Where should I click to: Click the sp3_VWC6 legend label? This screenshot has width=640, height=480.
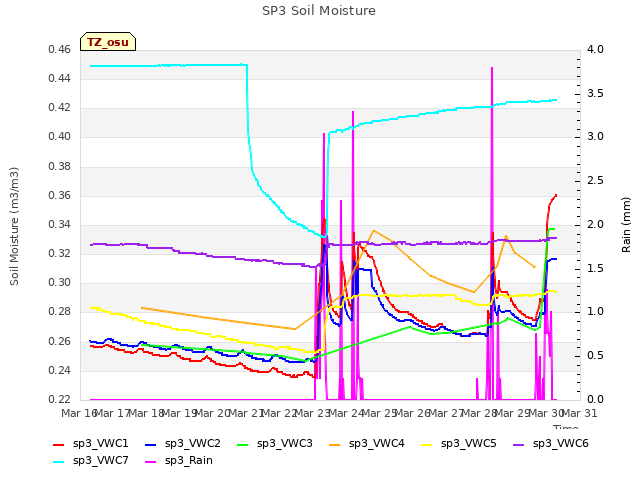[560, 443]
